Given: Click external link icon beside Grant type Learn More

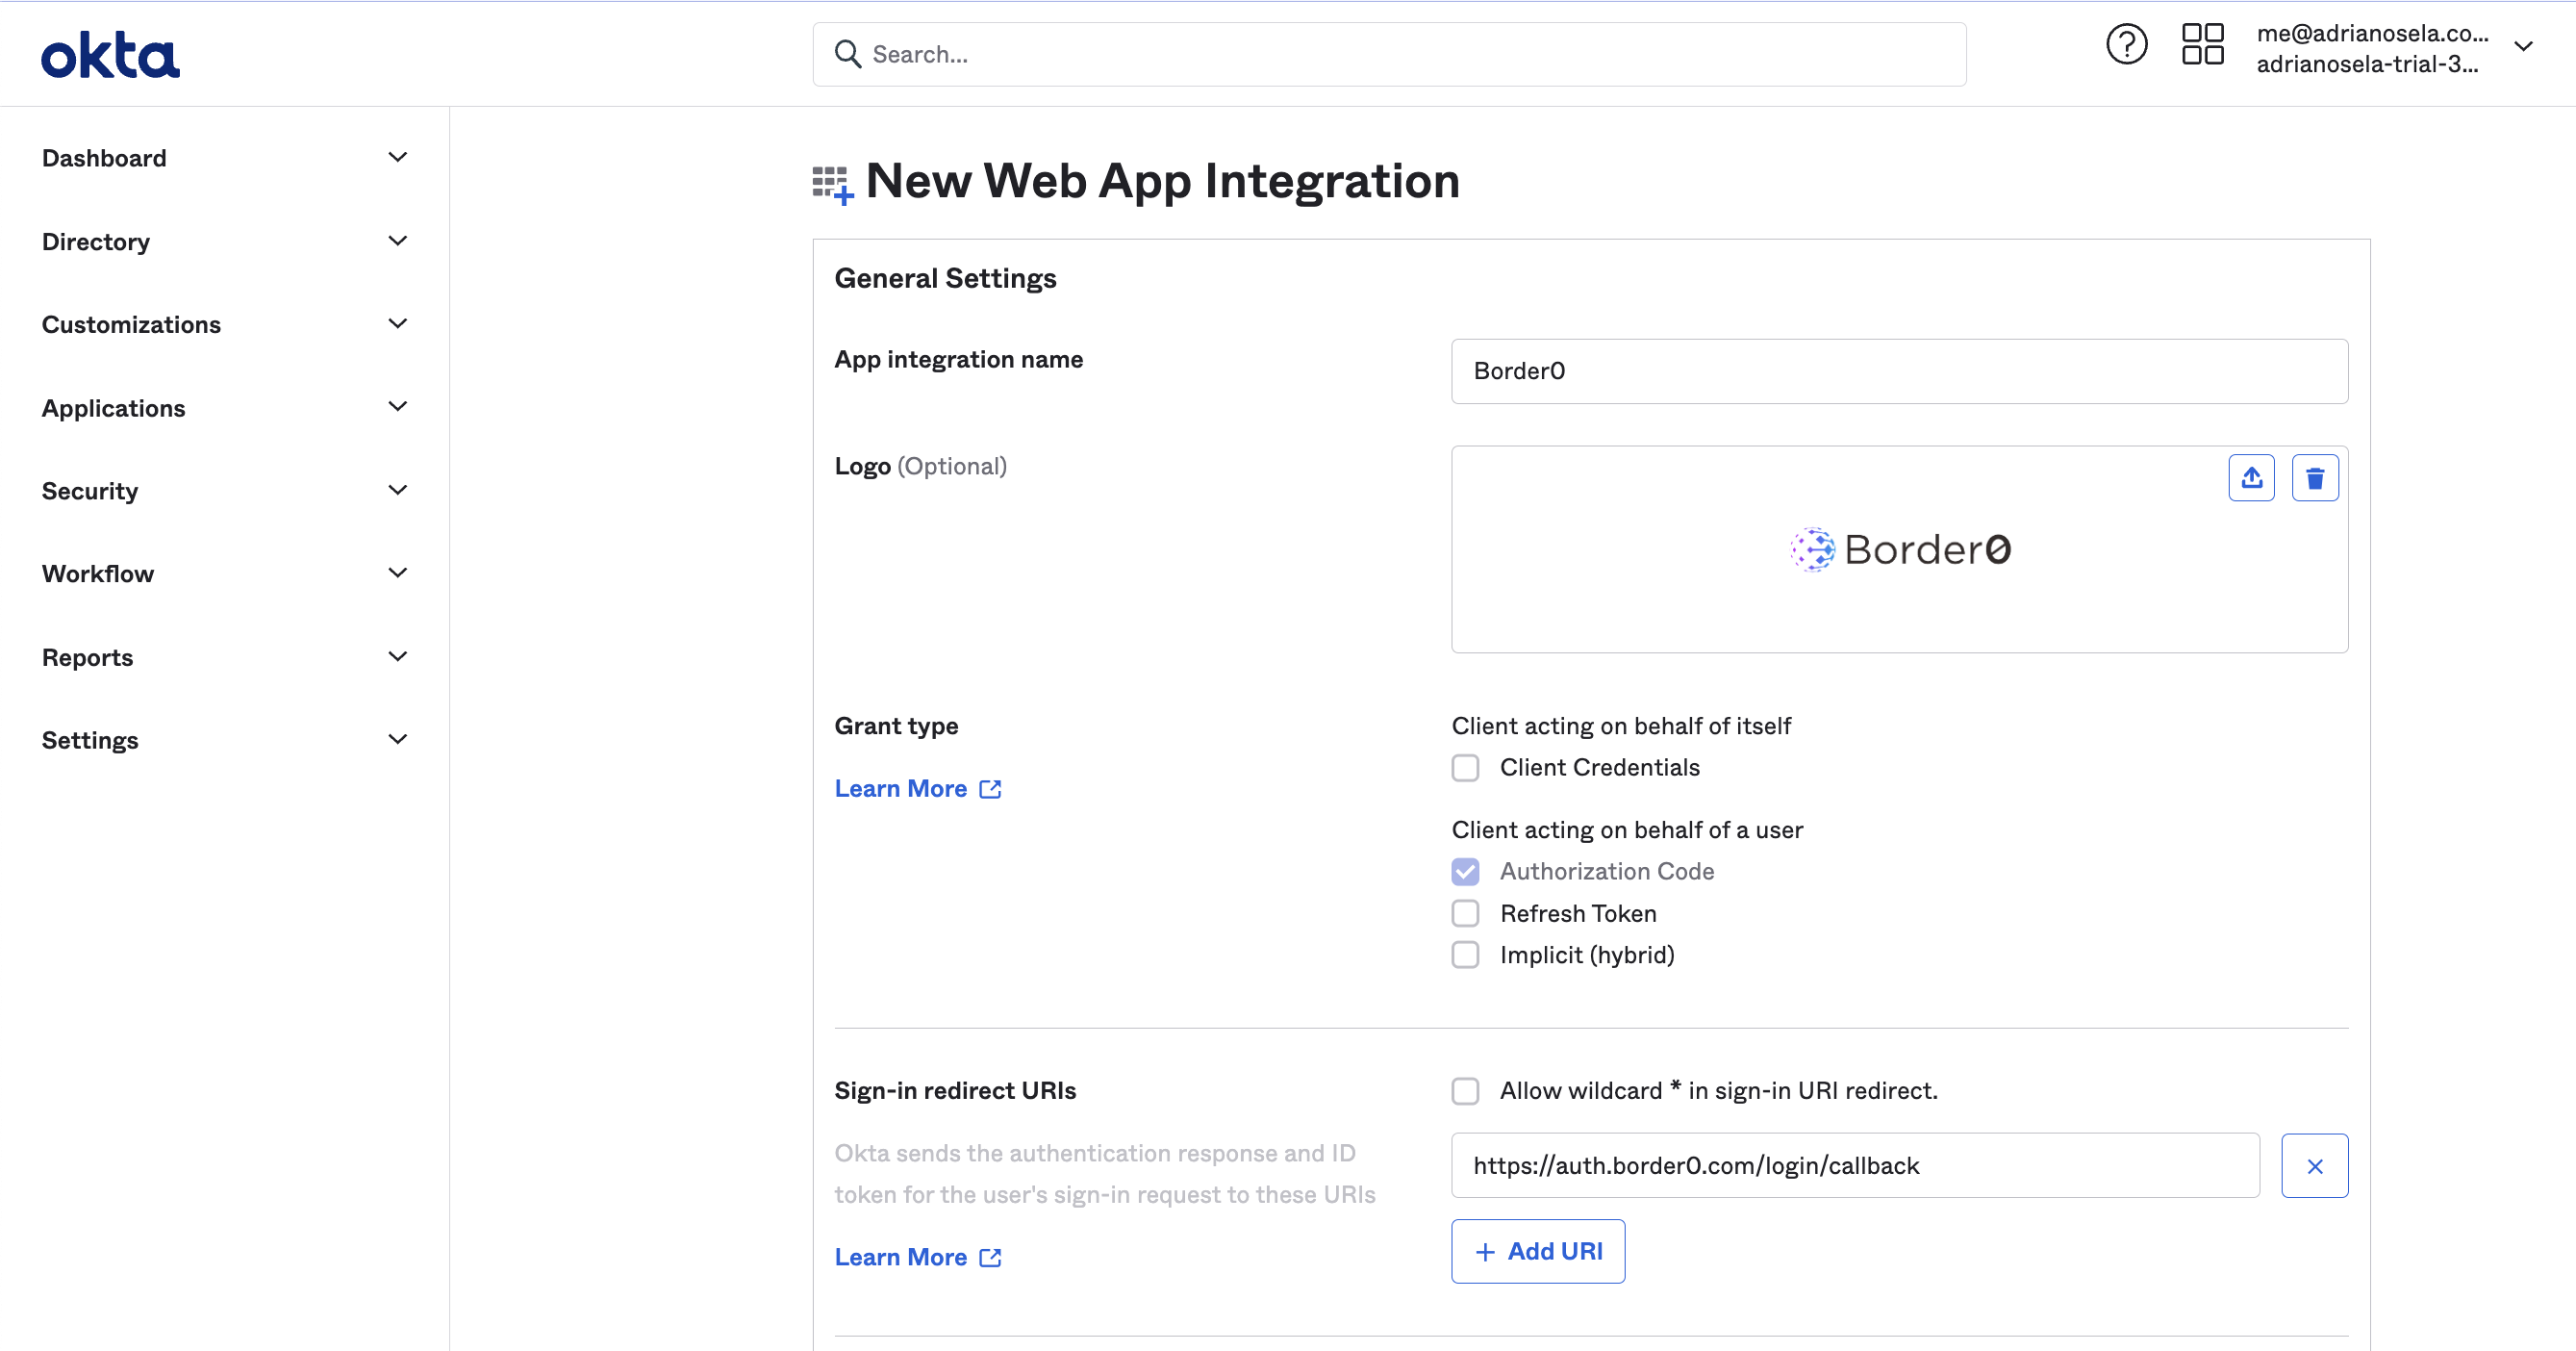Looking at the screenshot, I should click(x=990, y=790).
